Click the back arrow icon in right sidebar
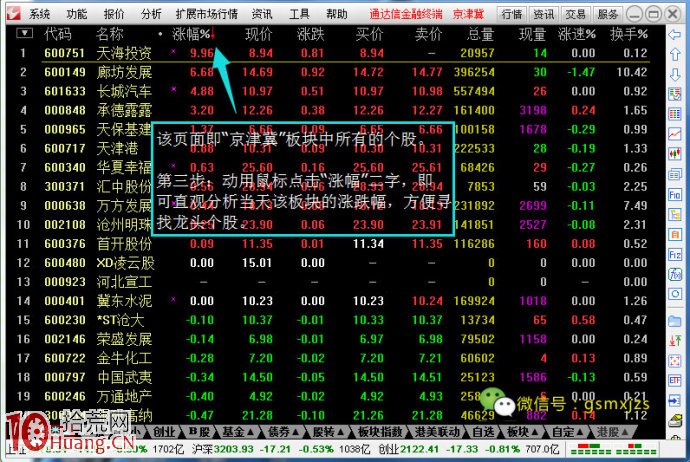690x462 pixels. pyautogui.click(x=675, y=35)
